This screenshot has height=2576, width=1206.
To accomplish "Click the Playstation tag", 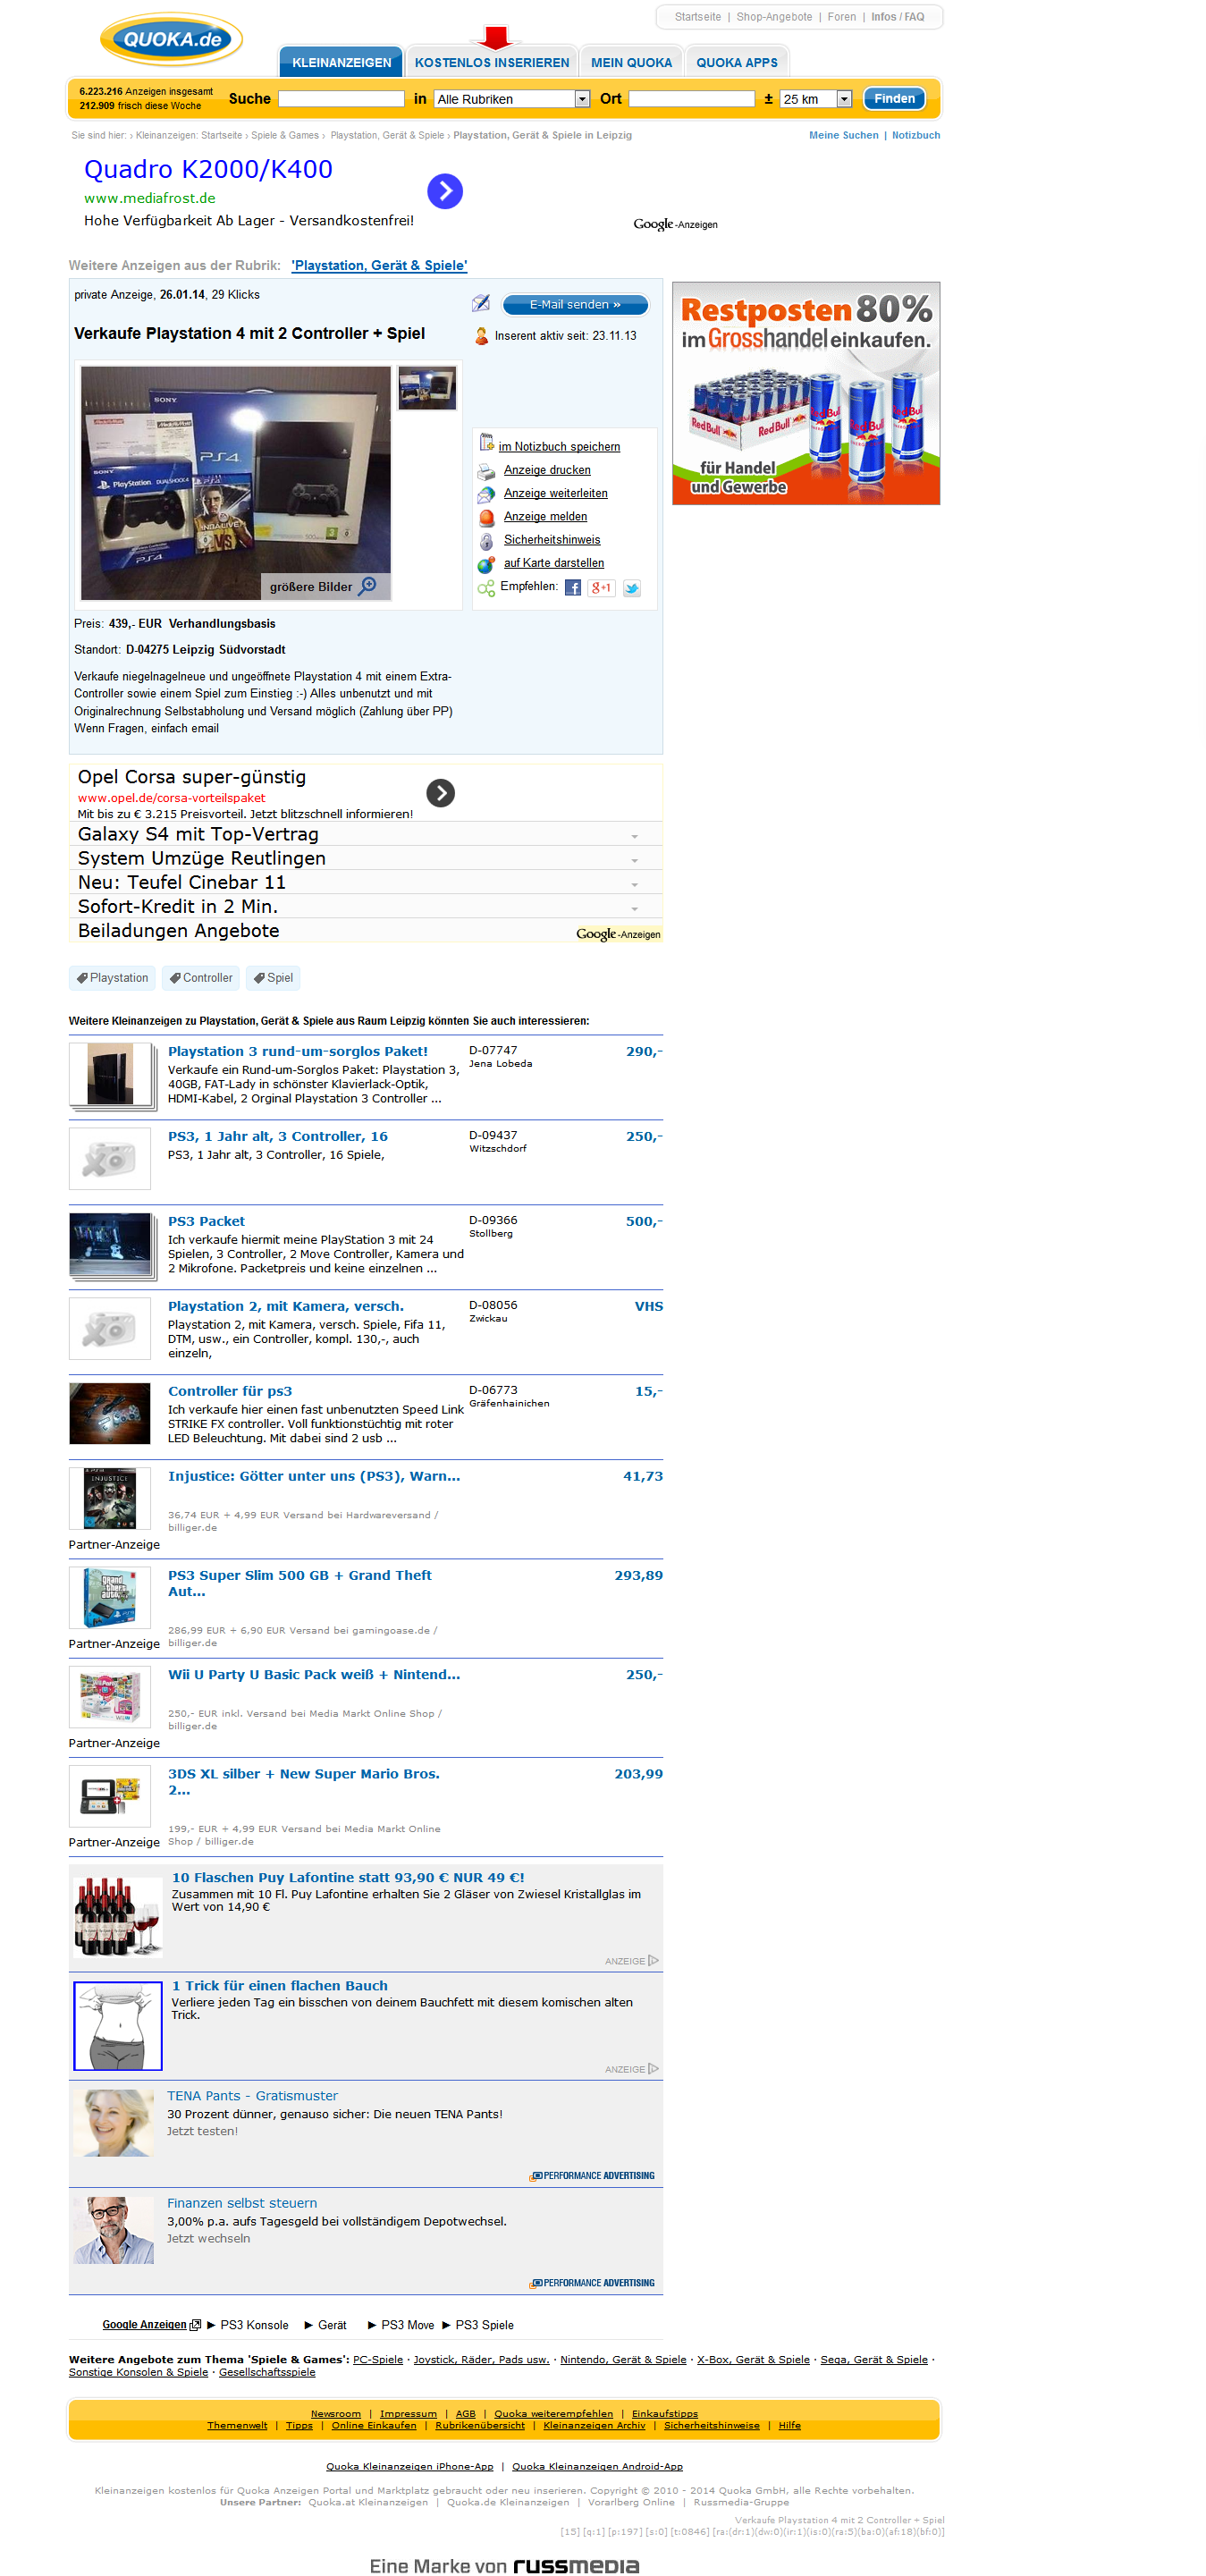I will (112, 978).
